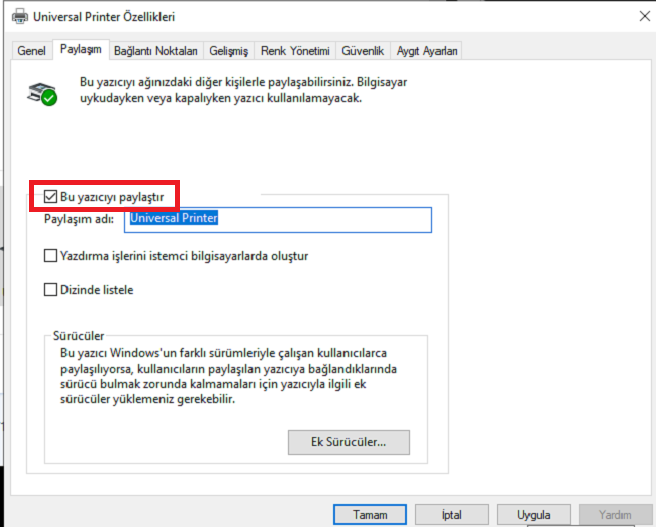Go to the Gelişmiş tab

pyautogui.click(x=228, y=51)
